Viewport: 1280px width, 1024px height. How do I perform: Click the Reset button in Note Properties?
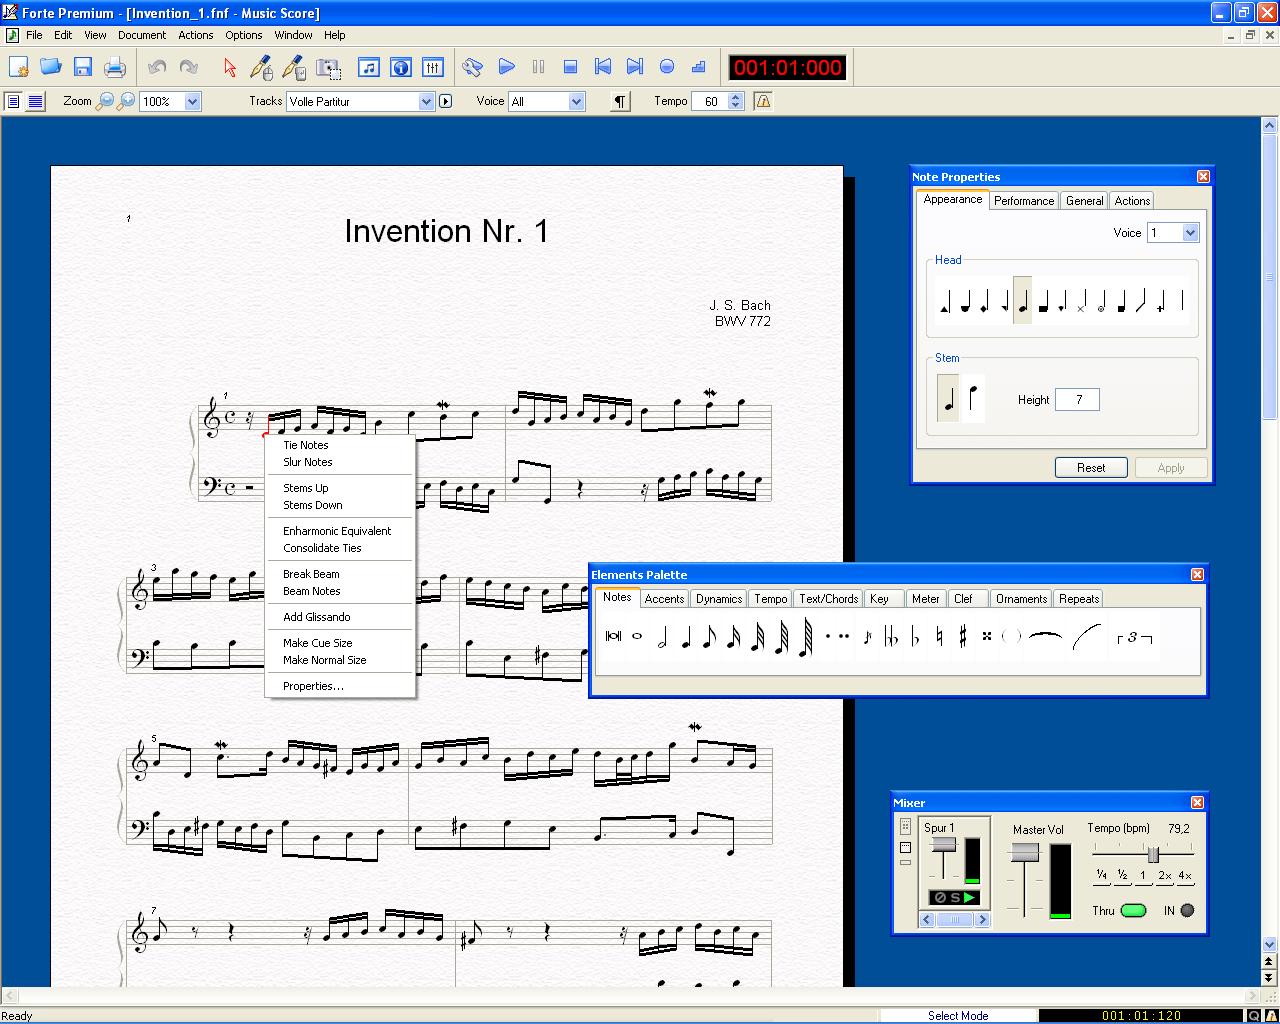1091,467
